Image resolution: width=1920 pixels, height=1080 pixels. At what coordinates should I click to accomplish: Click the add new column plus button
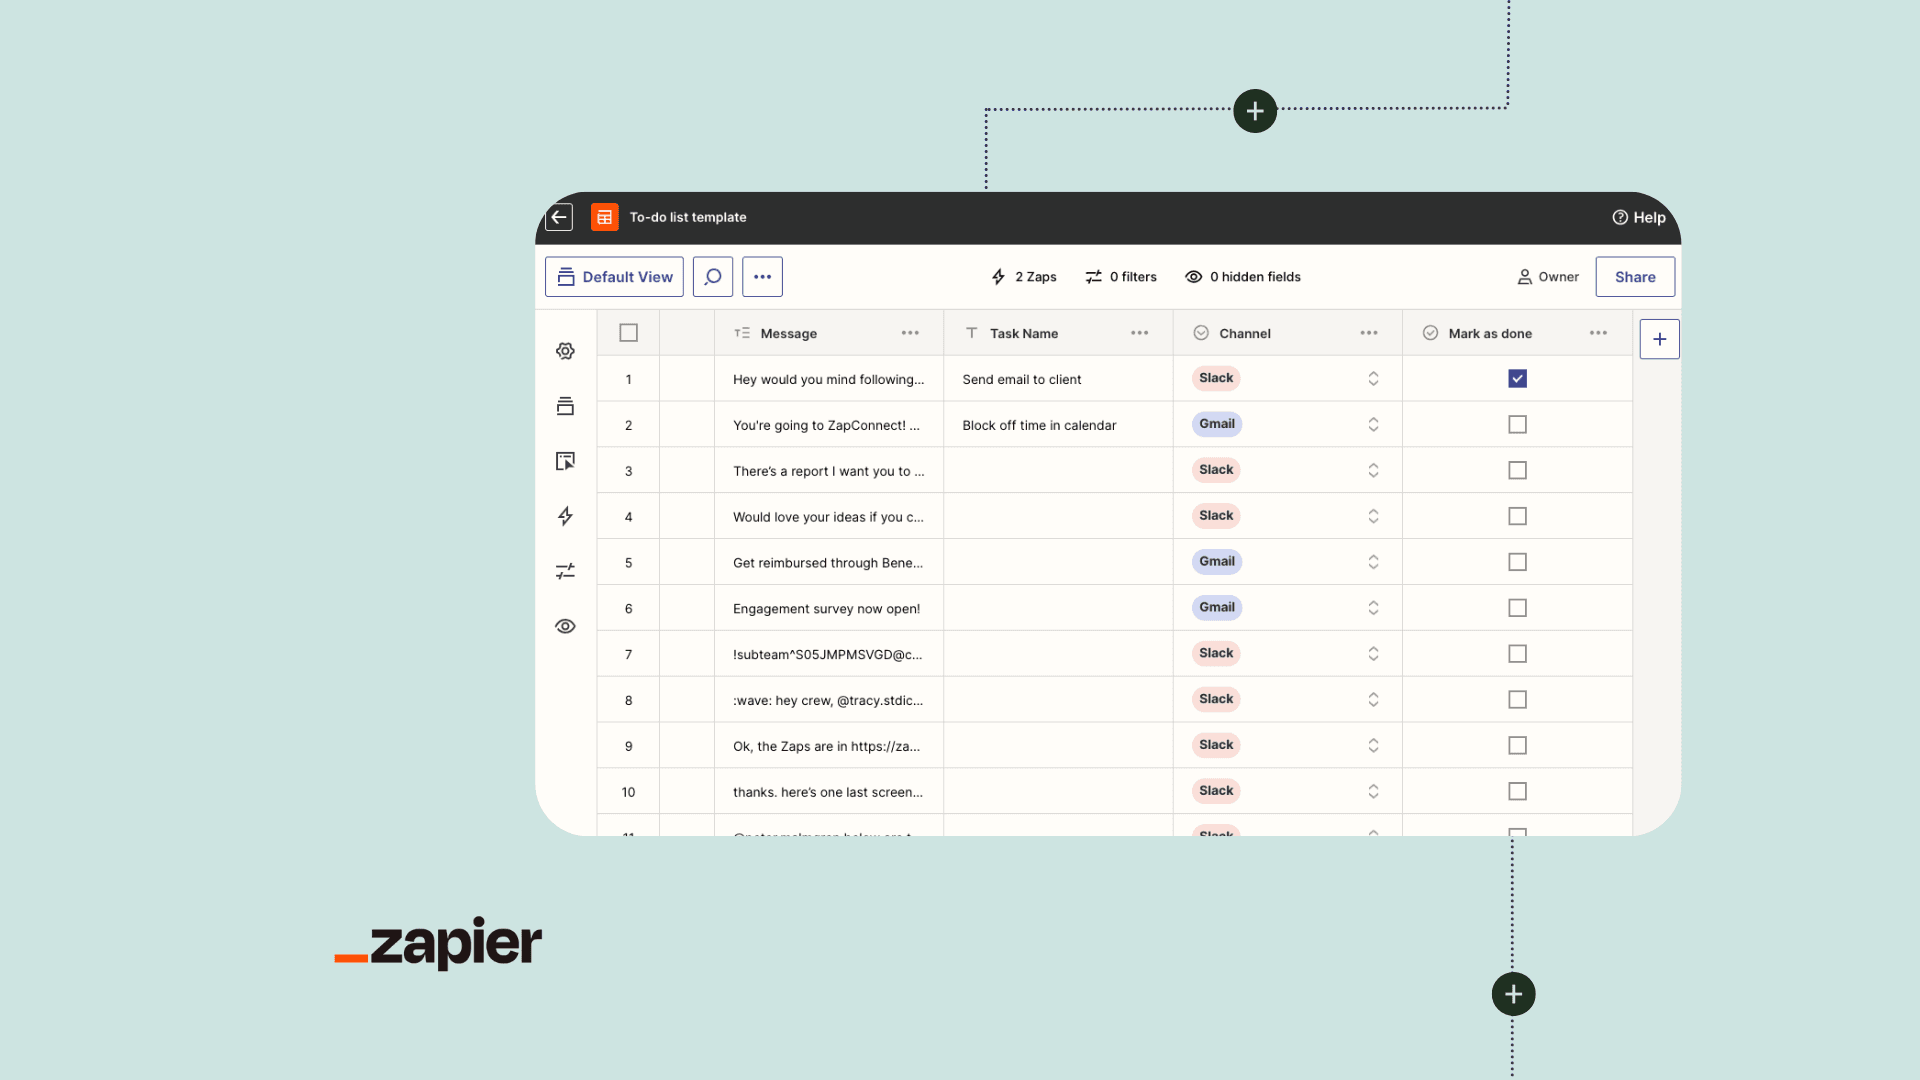[x=1658, y=339]
